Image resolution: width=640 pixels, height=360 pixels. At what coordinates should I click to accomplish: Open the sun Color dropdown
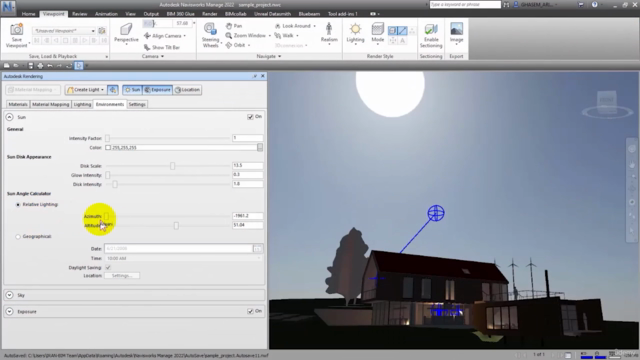tap(260, 147)
